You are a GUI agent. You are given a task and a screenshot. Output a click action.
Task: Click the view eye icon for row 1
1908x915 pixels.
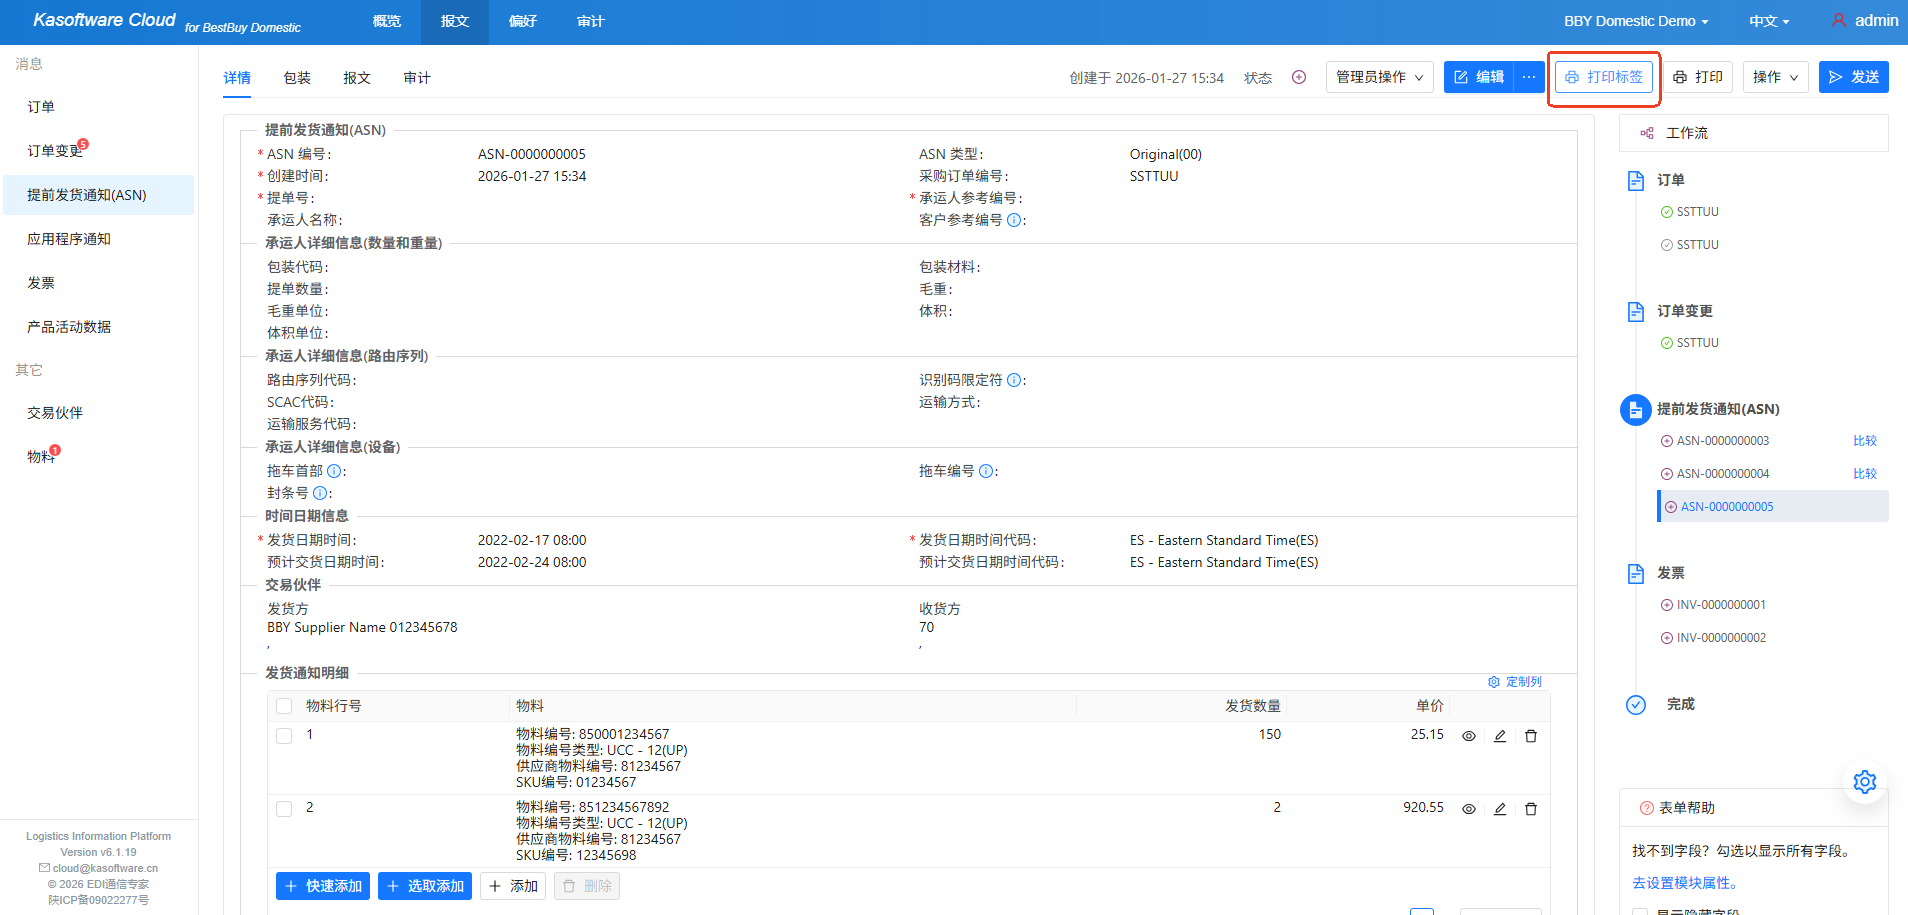(x=1468, y=736)
